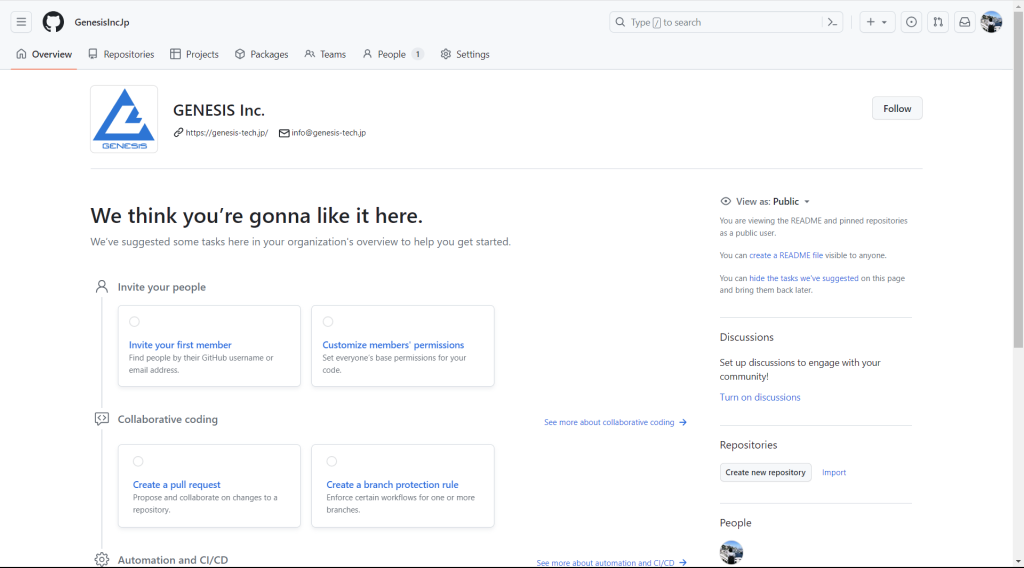Image resolution: width=1024 pixels, height=568 pixels.
Task: Expand the create new plus dropdown
Action: tap(877, 22)
